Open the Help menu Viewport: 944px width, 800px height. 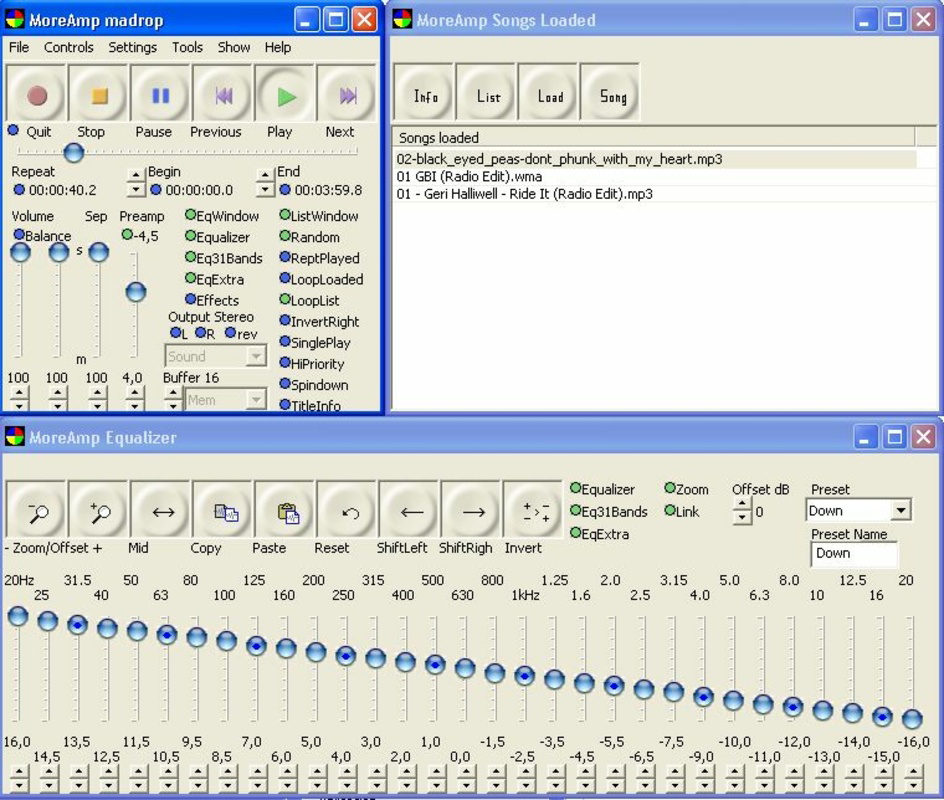[278, 47]
